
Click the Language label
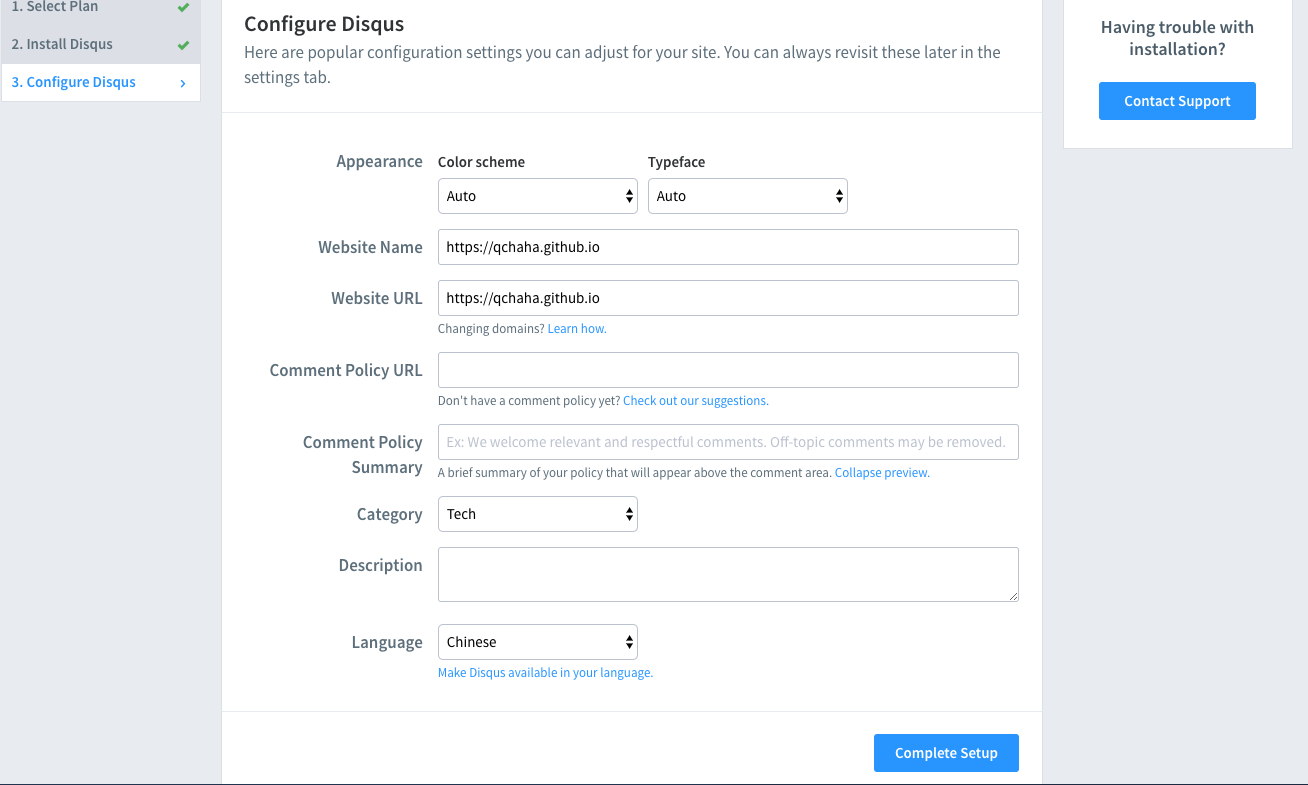tap(387, 642)
